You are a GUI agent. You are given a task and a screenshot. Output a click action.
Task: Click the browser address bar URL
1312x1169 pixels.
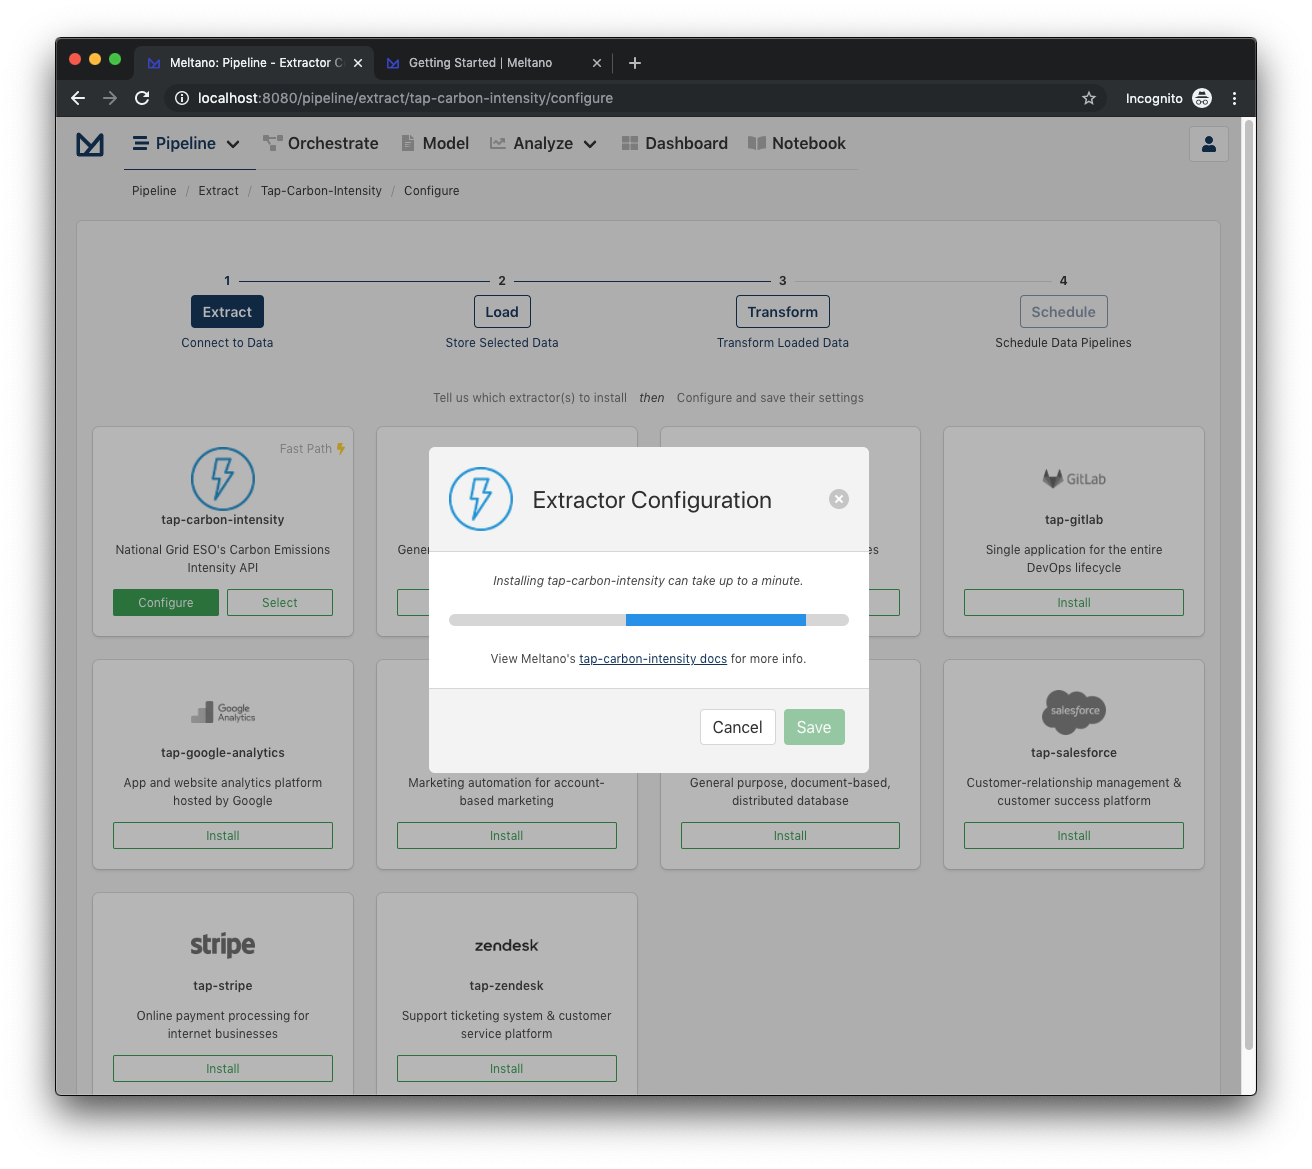click(x=405, y=98)
